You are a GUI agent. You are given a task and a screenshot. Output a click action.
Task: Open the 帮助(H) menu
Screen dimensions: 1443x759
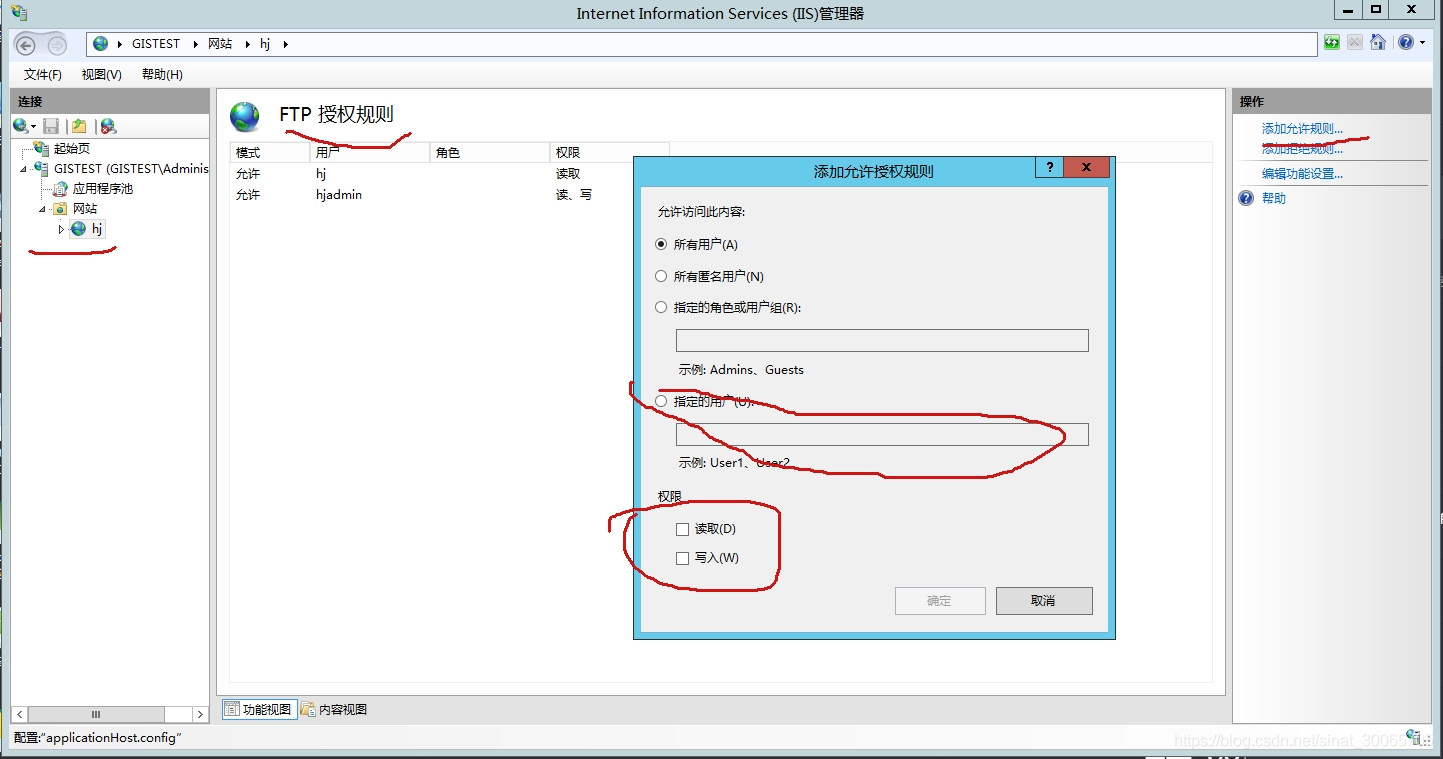point(162,74)
